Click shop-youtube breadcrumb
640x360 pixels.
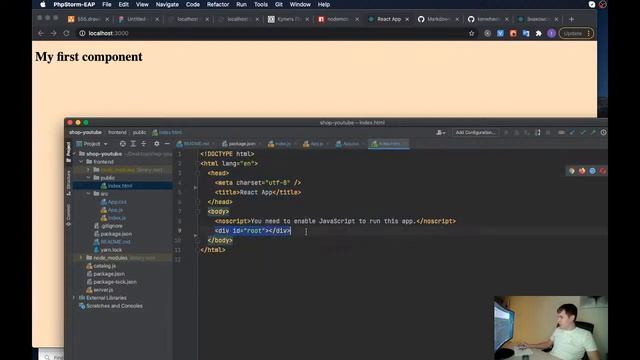coord(85,132)
